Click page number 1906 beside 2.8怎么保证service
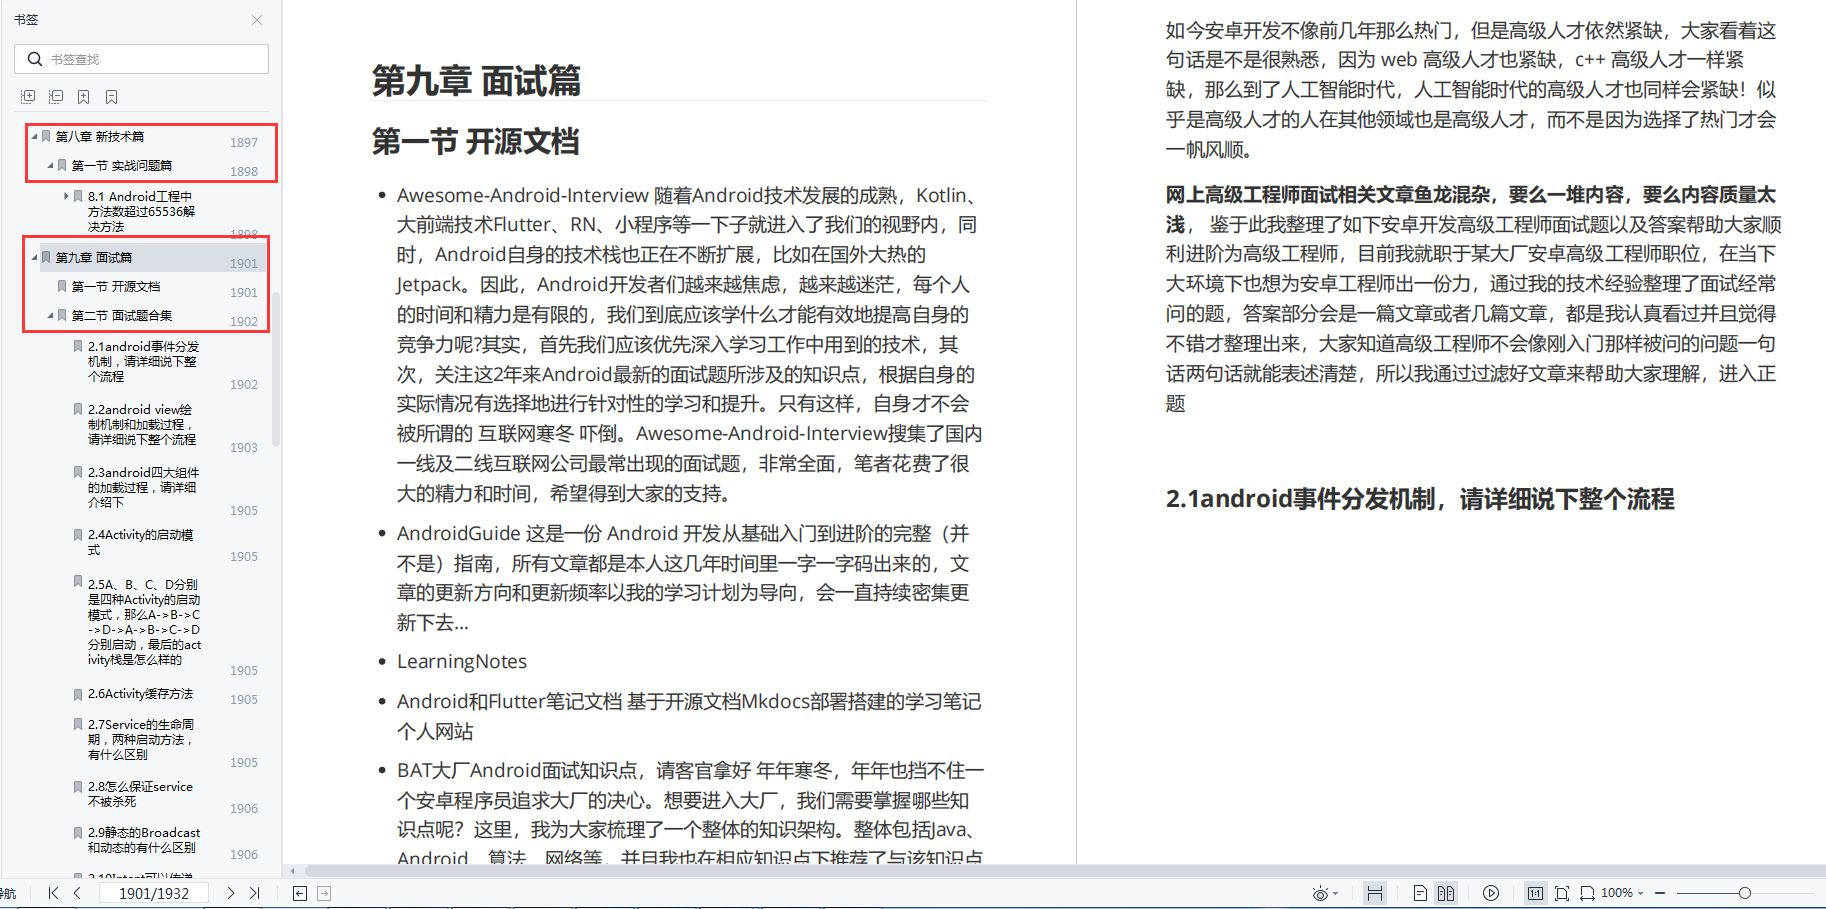The height and width of the screenshot is (909, 1826). coord(244,809)
